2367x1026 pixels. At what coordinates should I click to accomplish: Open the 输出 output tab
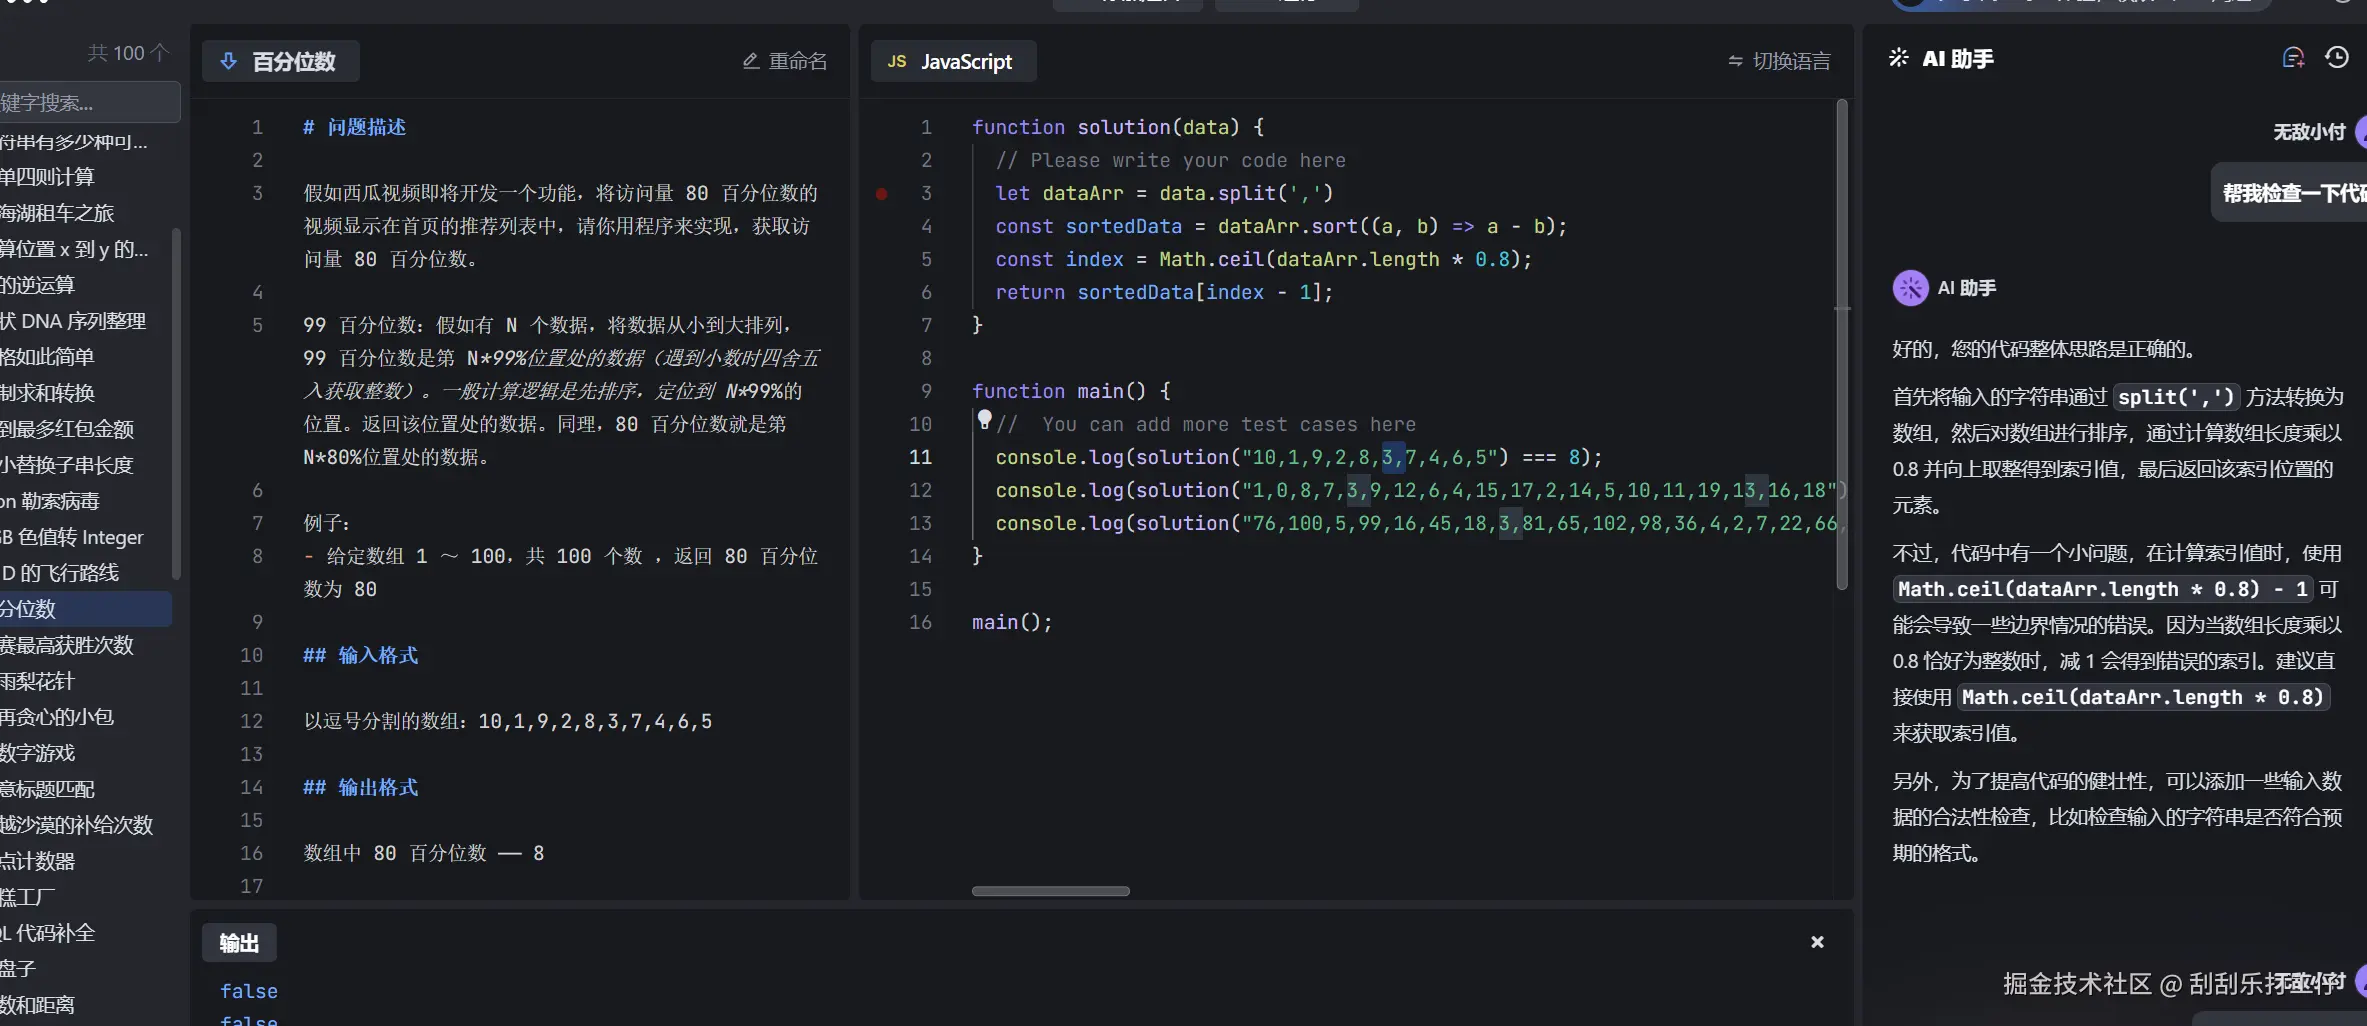click(239, 943)
